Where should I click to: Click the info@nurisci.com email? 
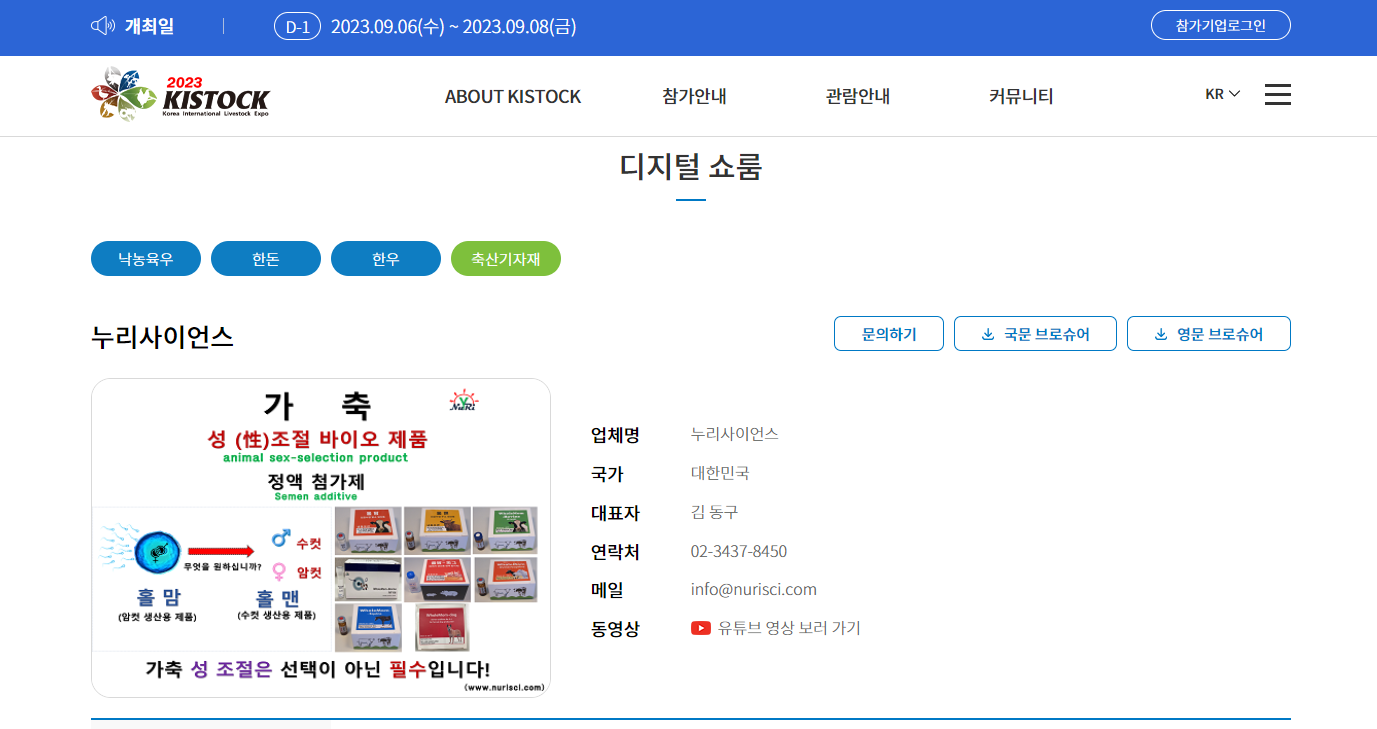click(x=754, y=589)
